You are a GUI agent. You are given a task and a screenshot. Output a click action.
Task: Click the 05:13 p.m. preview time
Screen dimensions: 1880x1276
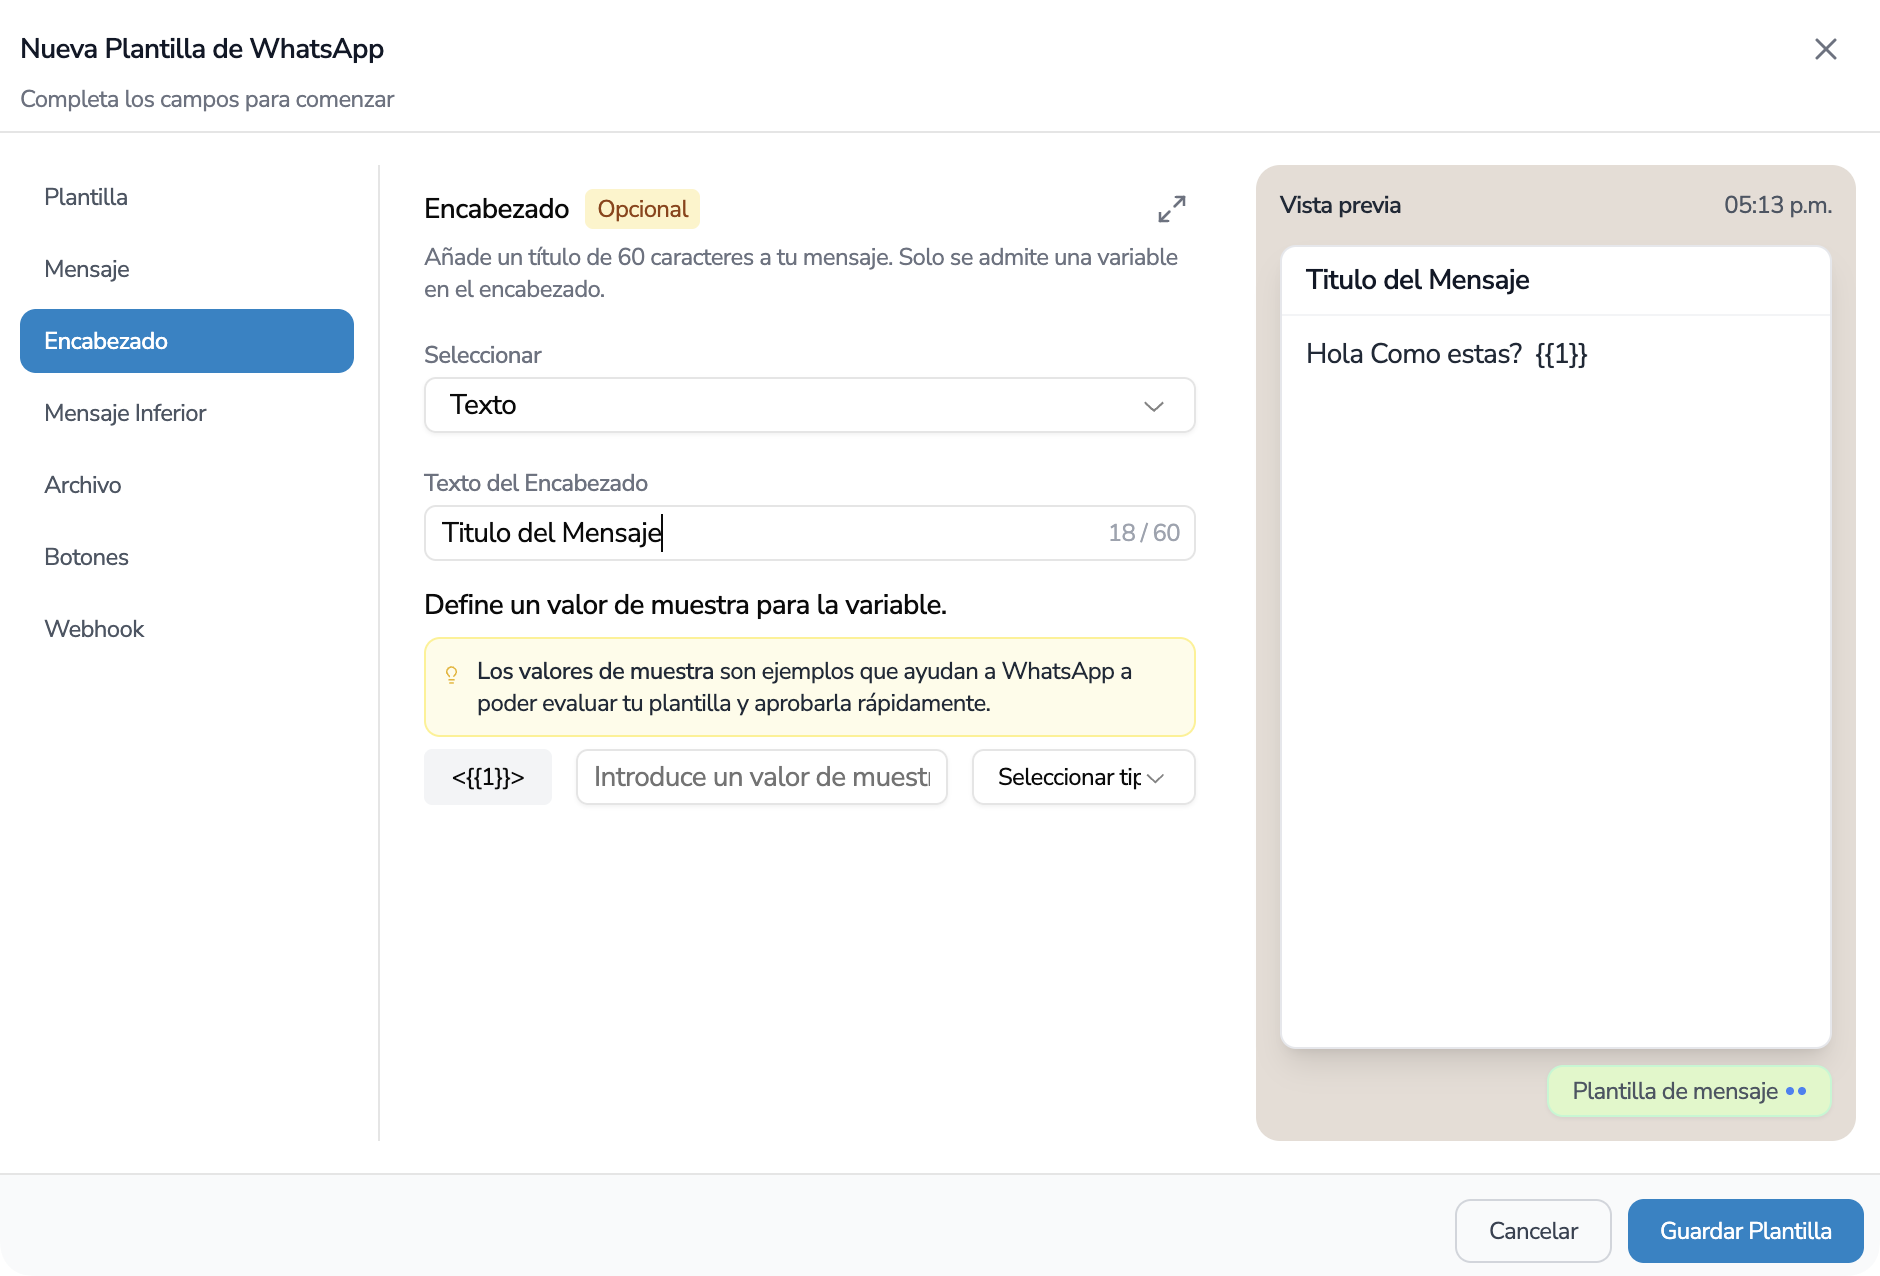pyautogui.click(x=1778, y=205)
